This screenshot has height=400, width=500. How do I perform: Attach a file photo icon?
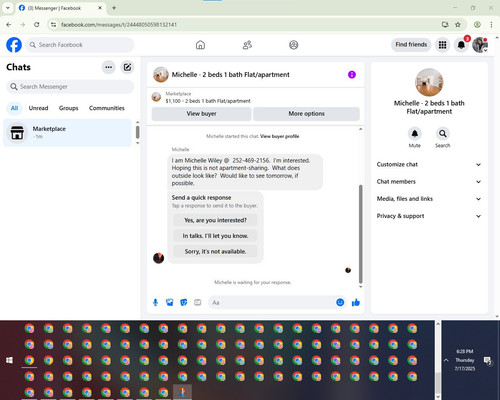point(170,303)
